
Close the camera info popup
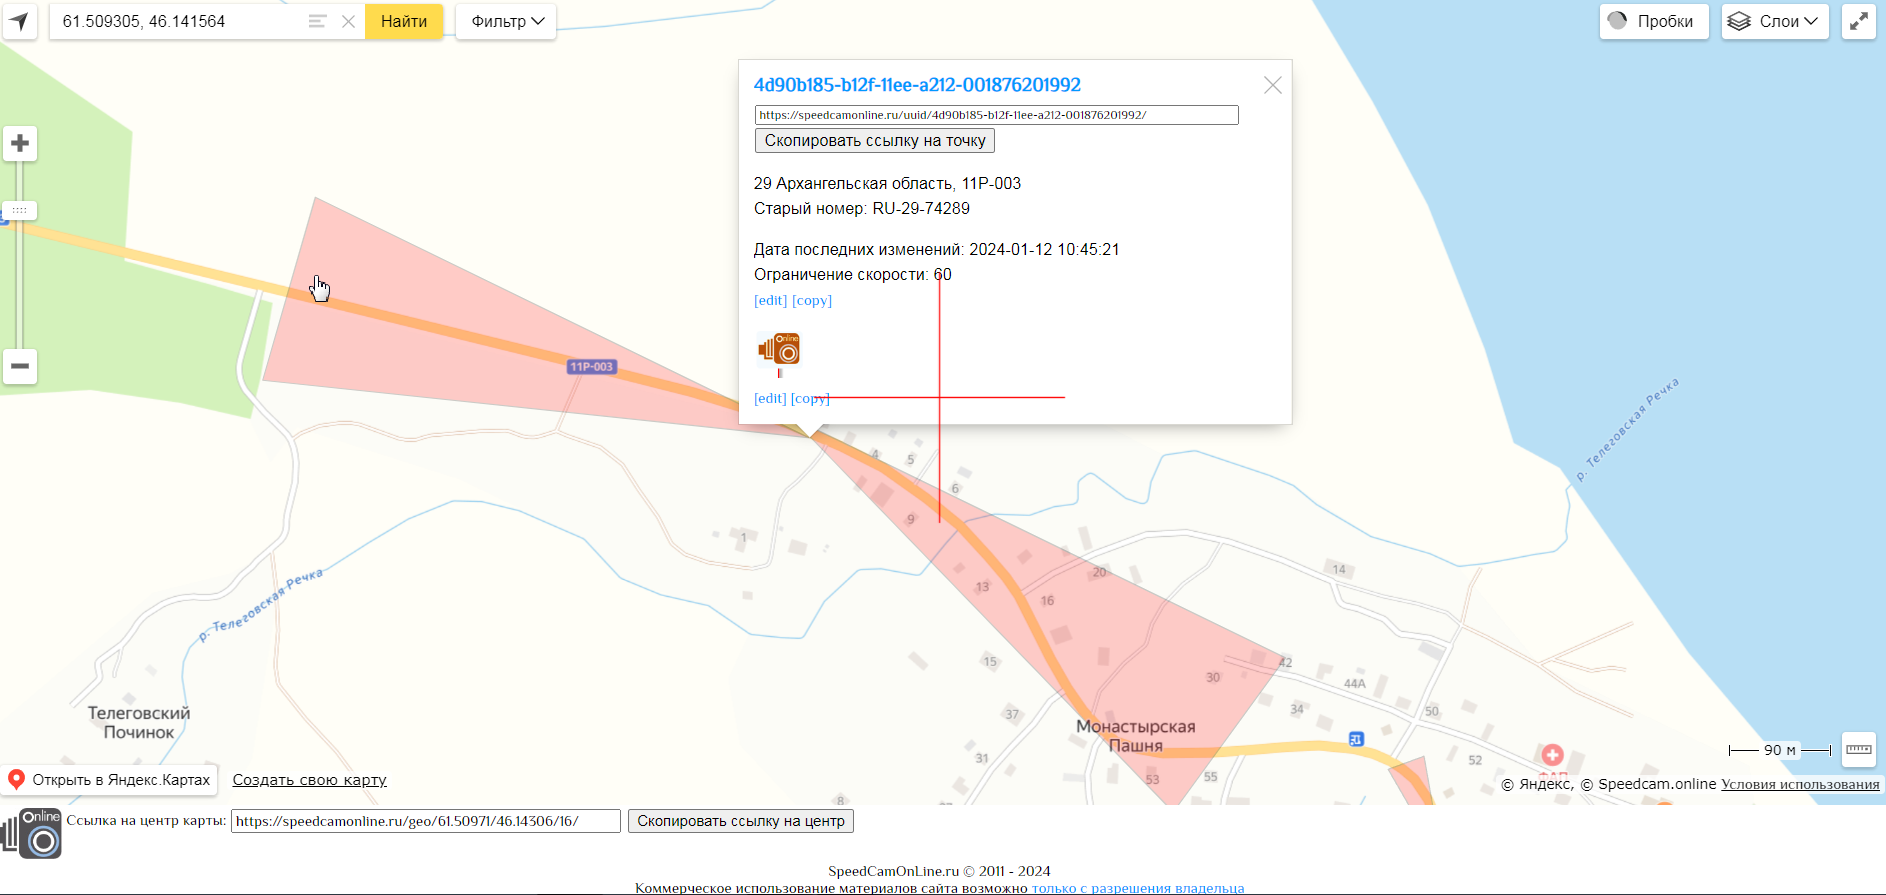point(1272,85)
